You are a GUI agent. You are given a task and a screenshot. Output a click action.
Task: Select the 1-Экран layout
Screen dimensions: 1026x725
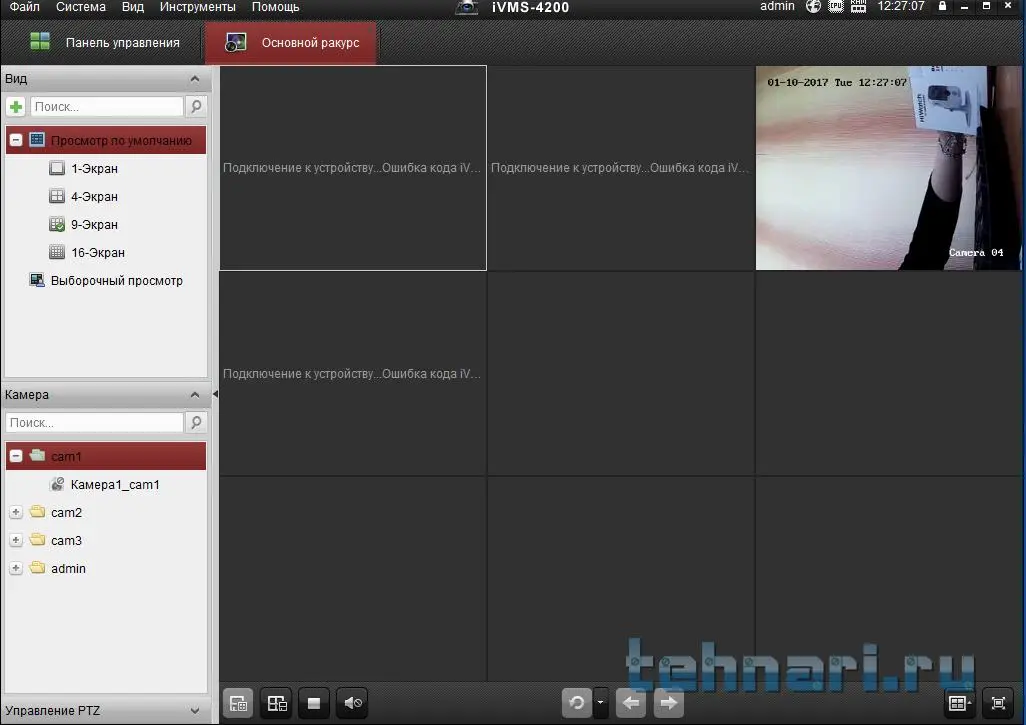(94, 168)
